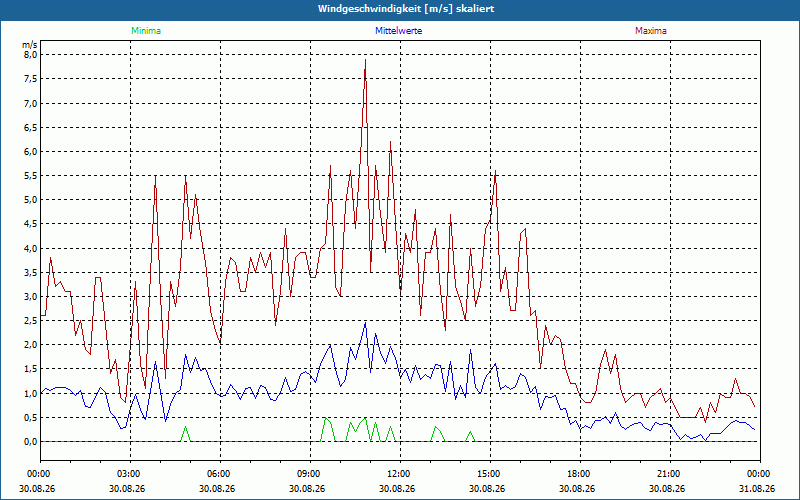Screen dimensions: 800x500
Task: Click the m/s unit label
Action: pyautogui.click(x=30, y=45)
